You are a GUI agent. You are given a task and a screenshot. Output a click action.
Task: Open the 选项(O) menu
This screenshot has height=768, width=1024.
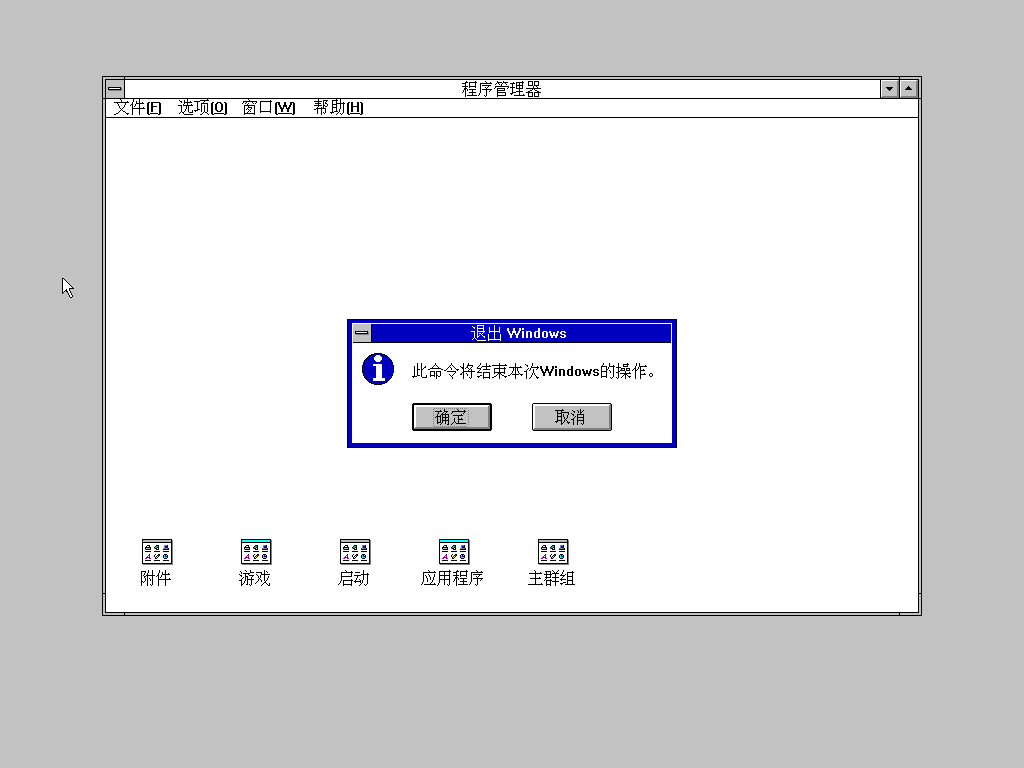pyautogui.click(x=202, y=108)
